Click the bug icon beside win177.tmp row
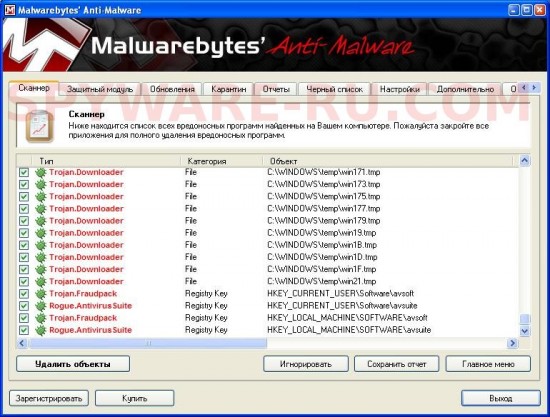The image size is (550, 417). pyautogui.click(x=41, y=209)
